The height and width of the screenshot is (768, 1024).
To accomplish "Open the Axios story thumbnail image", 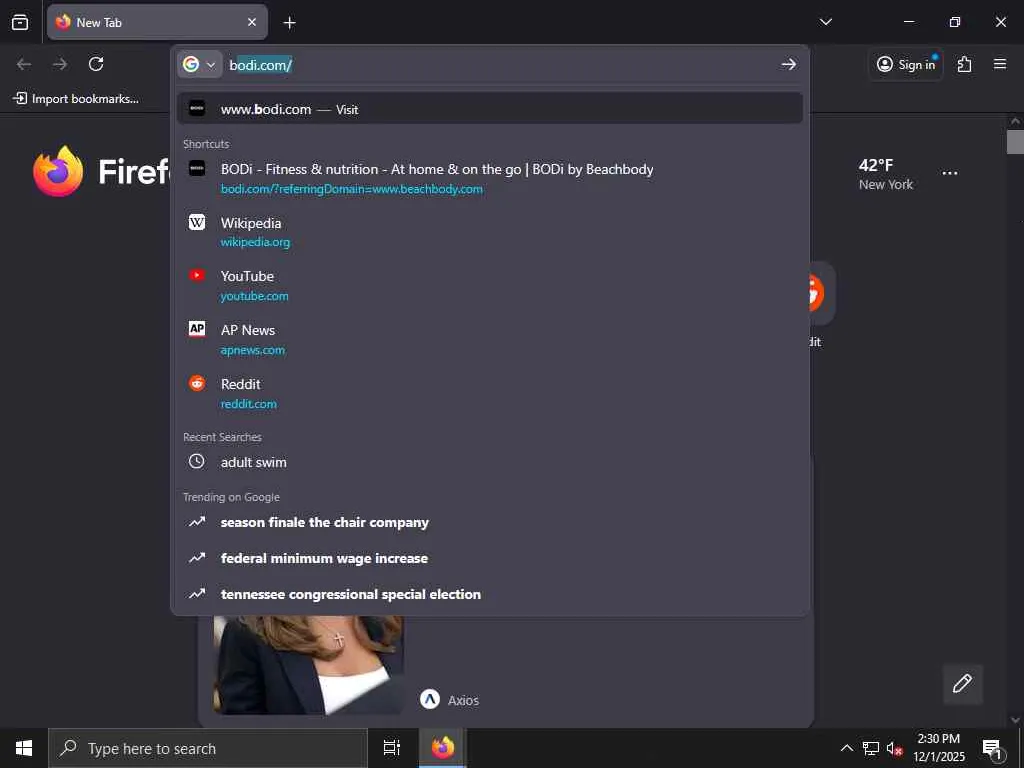I will 308,665.
